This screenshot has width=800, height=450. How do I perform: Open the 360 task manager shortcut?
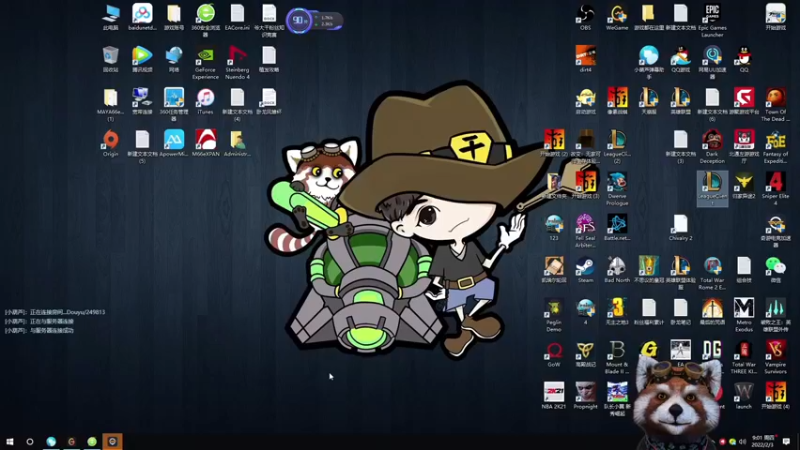pos(173,105)
